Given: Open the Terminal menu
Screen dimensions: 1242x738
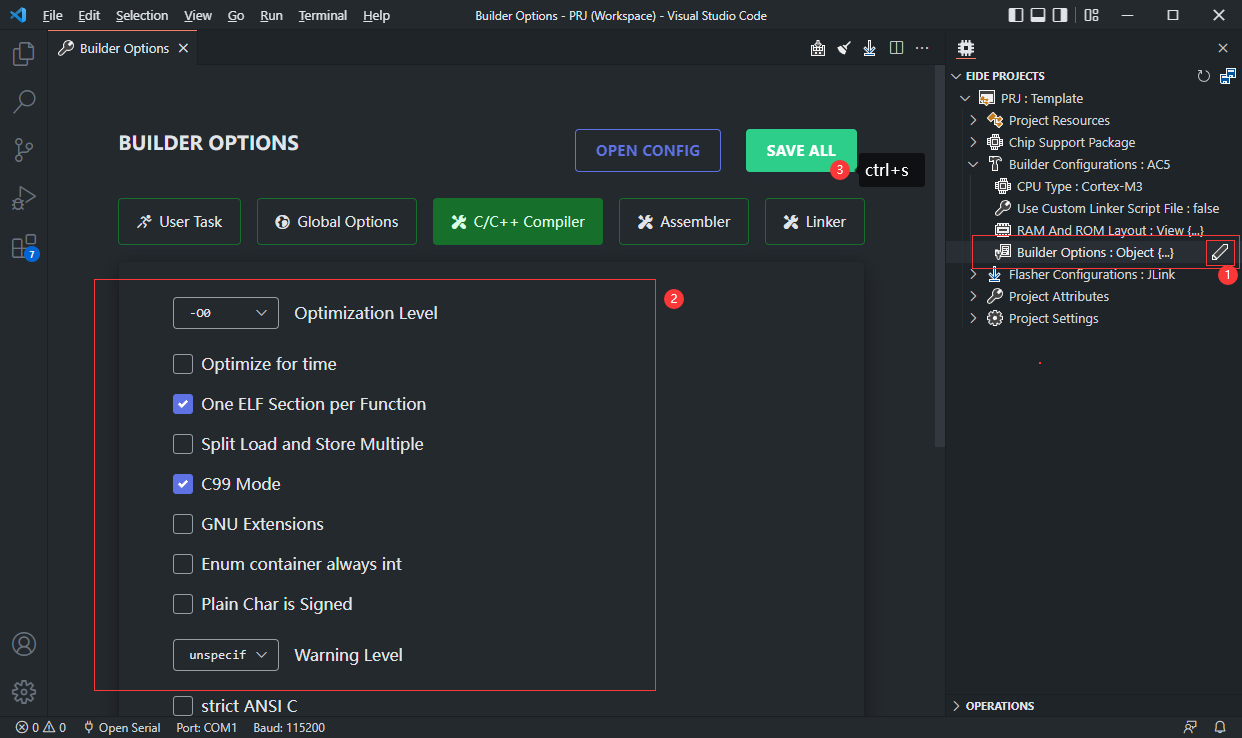Looking at the screenshot, I should (x=322, y=15).
